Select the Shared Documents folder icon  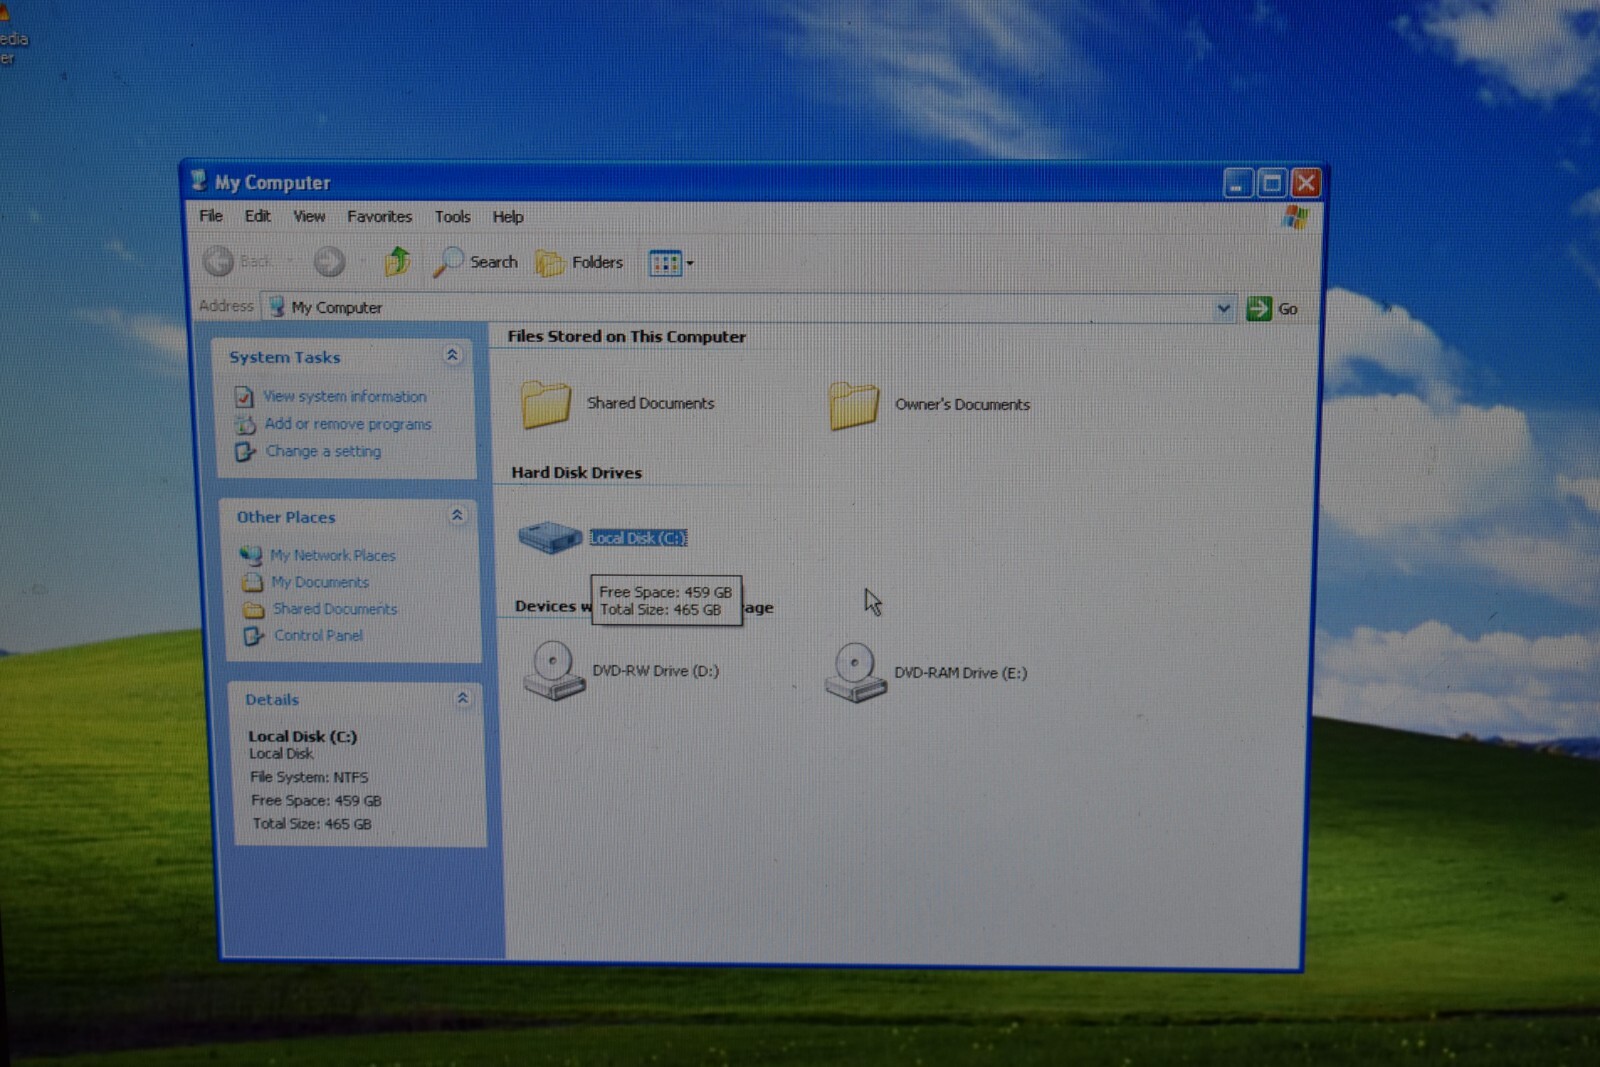click(x=546, y=404)
